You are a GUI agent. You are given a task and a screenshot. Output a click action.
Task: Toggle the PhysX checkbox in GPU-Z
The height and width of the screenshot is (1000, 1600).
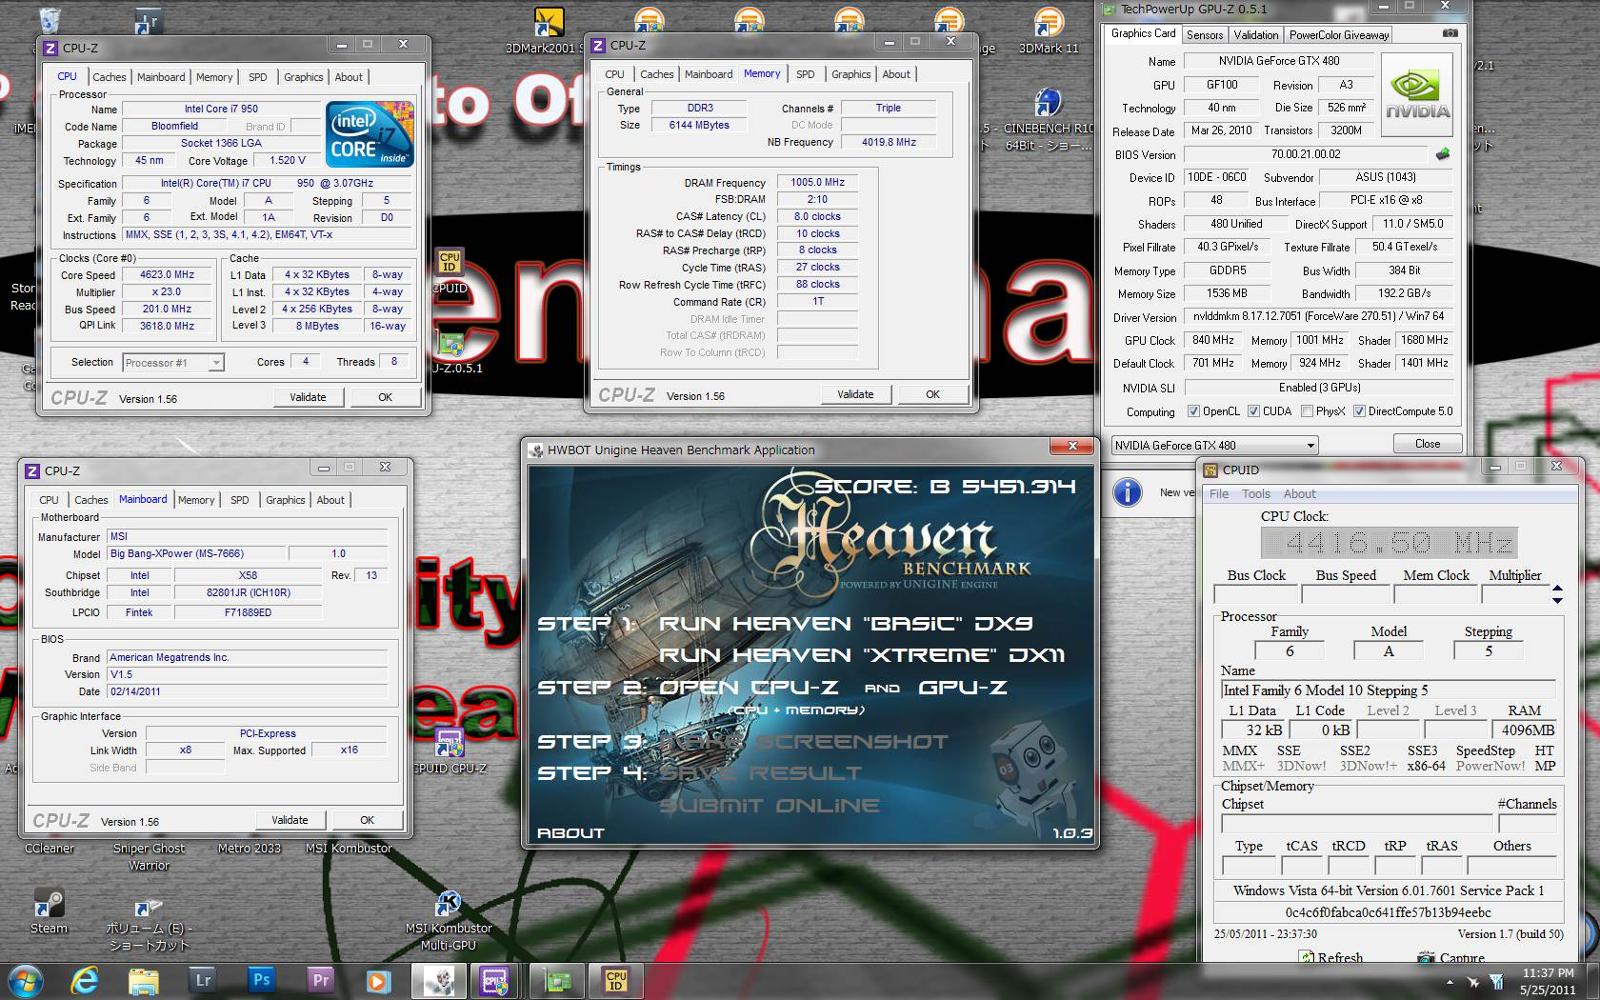click(1306, 411)
